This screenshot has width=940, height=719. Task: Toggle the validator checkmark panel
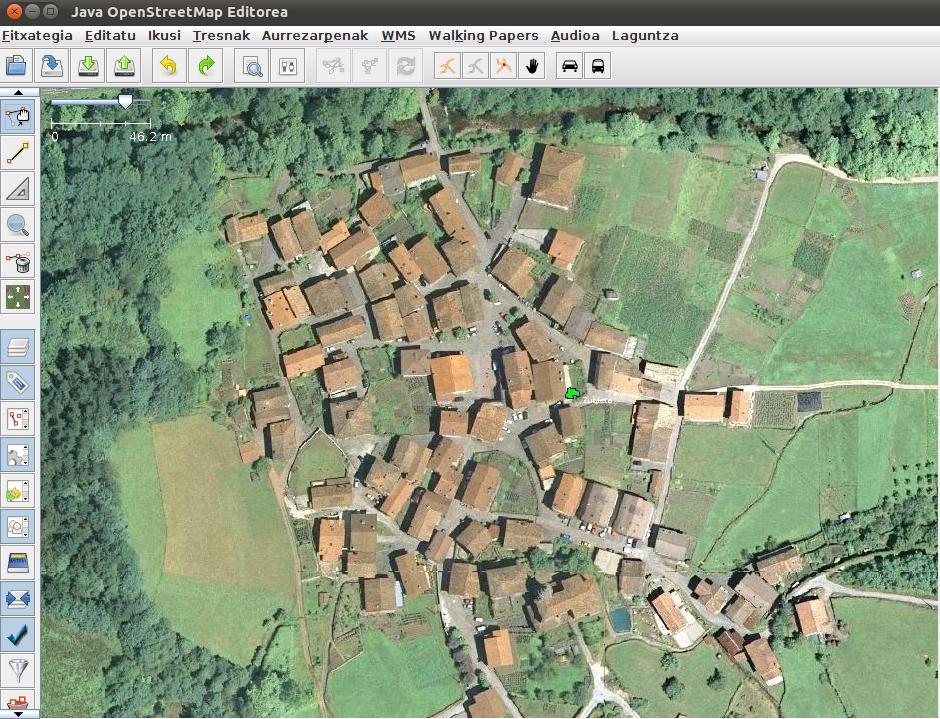(18, 635)
